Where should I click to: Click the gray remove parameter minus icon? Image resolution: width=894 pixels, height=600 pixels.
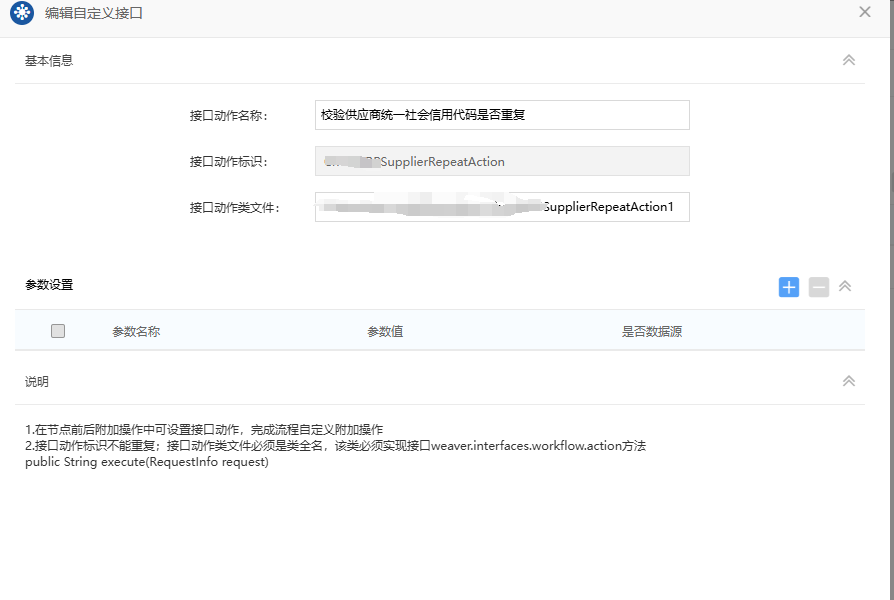[818, 287]
